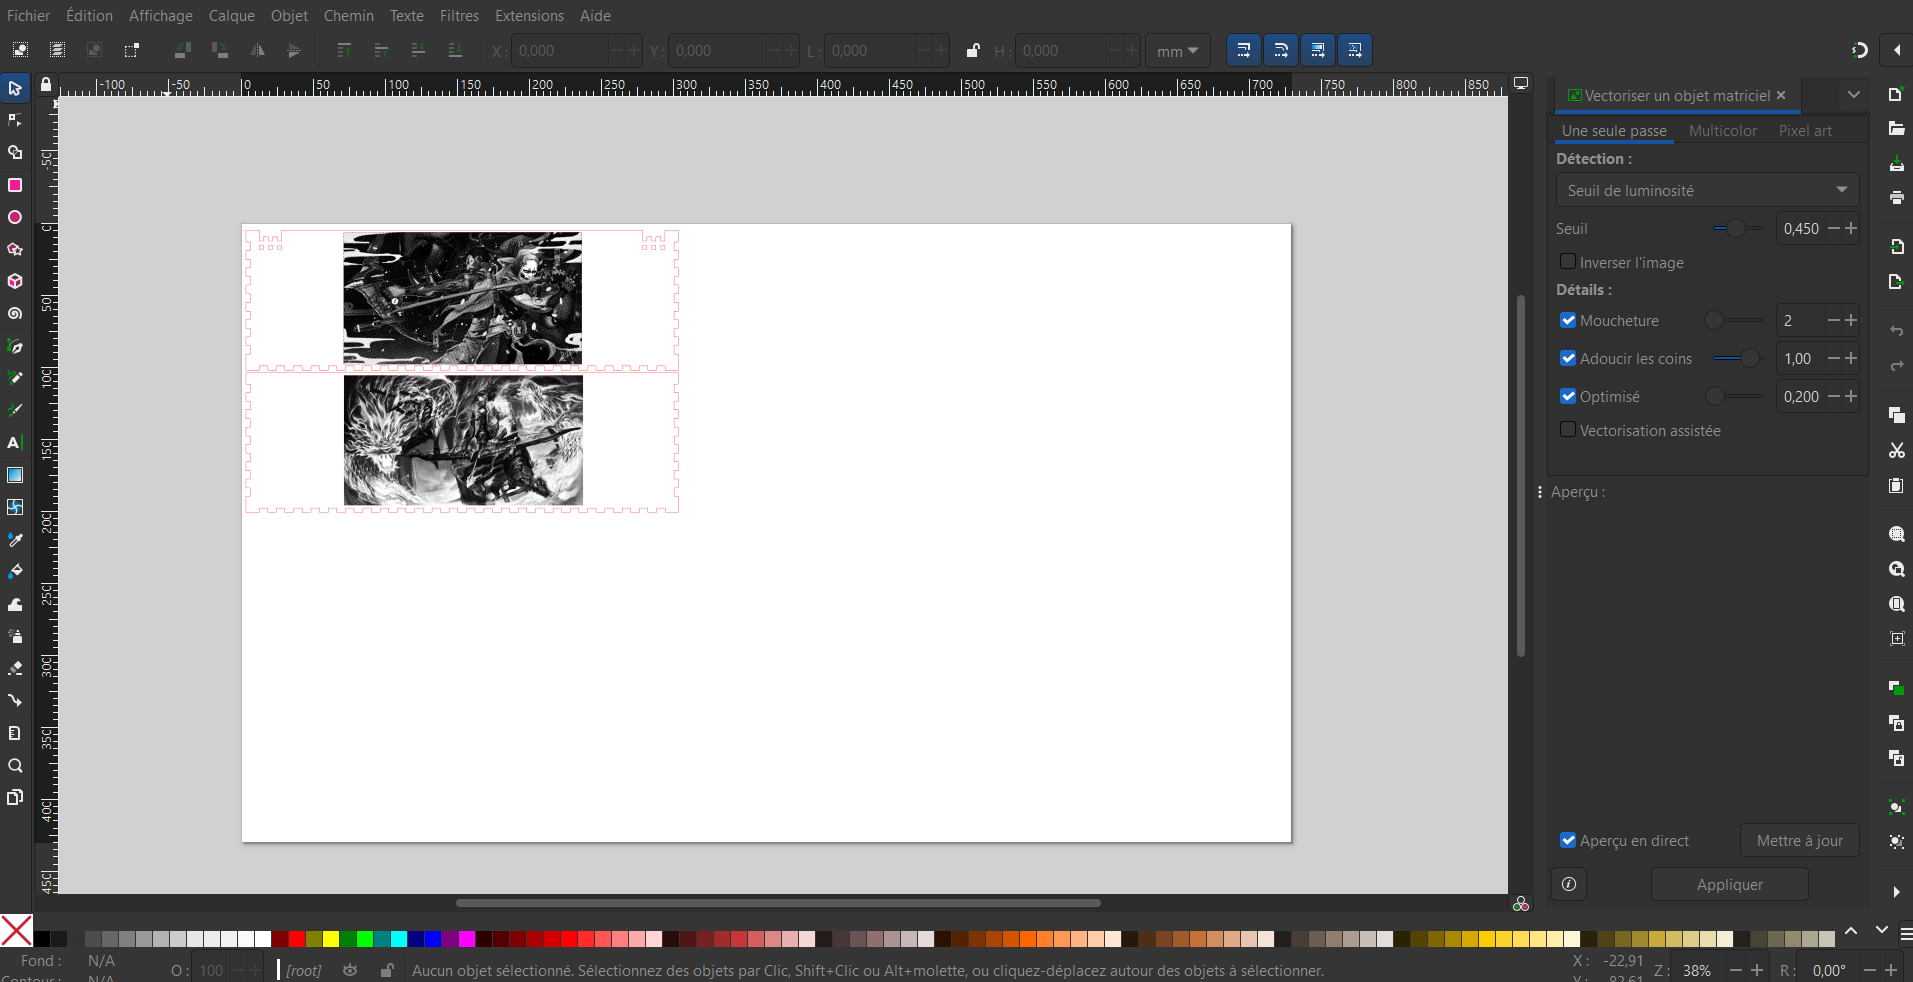Click the info button beside Appliquer
1913x982 pixels.
(1568, 884)
